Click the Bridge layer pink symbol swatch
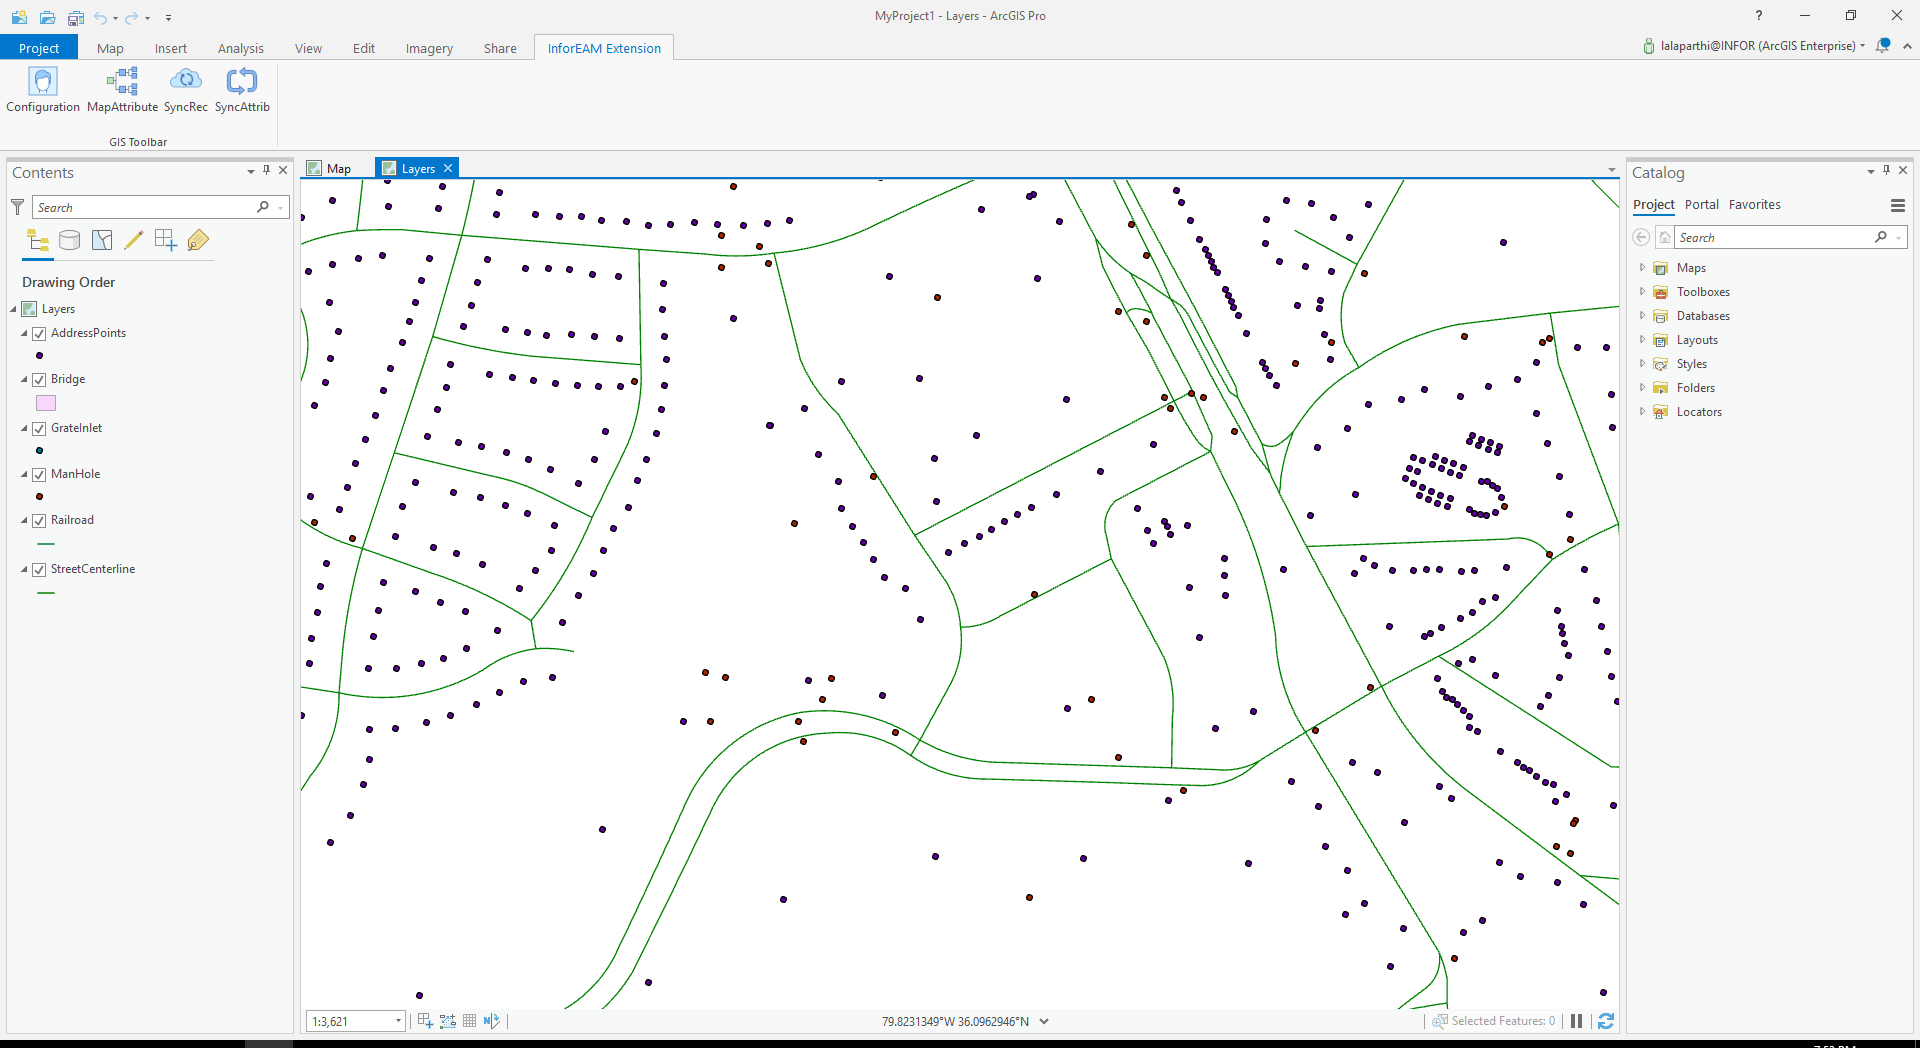The width and height of the screenshot is (1920, 1048). click(x=46, y=403)
